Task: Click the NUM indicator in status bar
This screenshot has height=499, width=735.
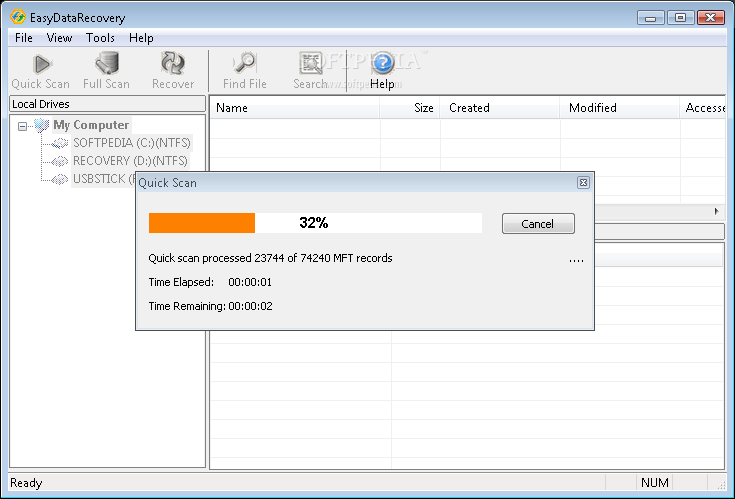Action: [x=655, y=483]
